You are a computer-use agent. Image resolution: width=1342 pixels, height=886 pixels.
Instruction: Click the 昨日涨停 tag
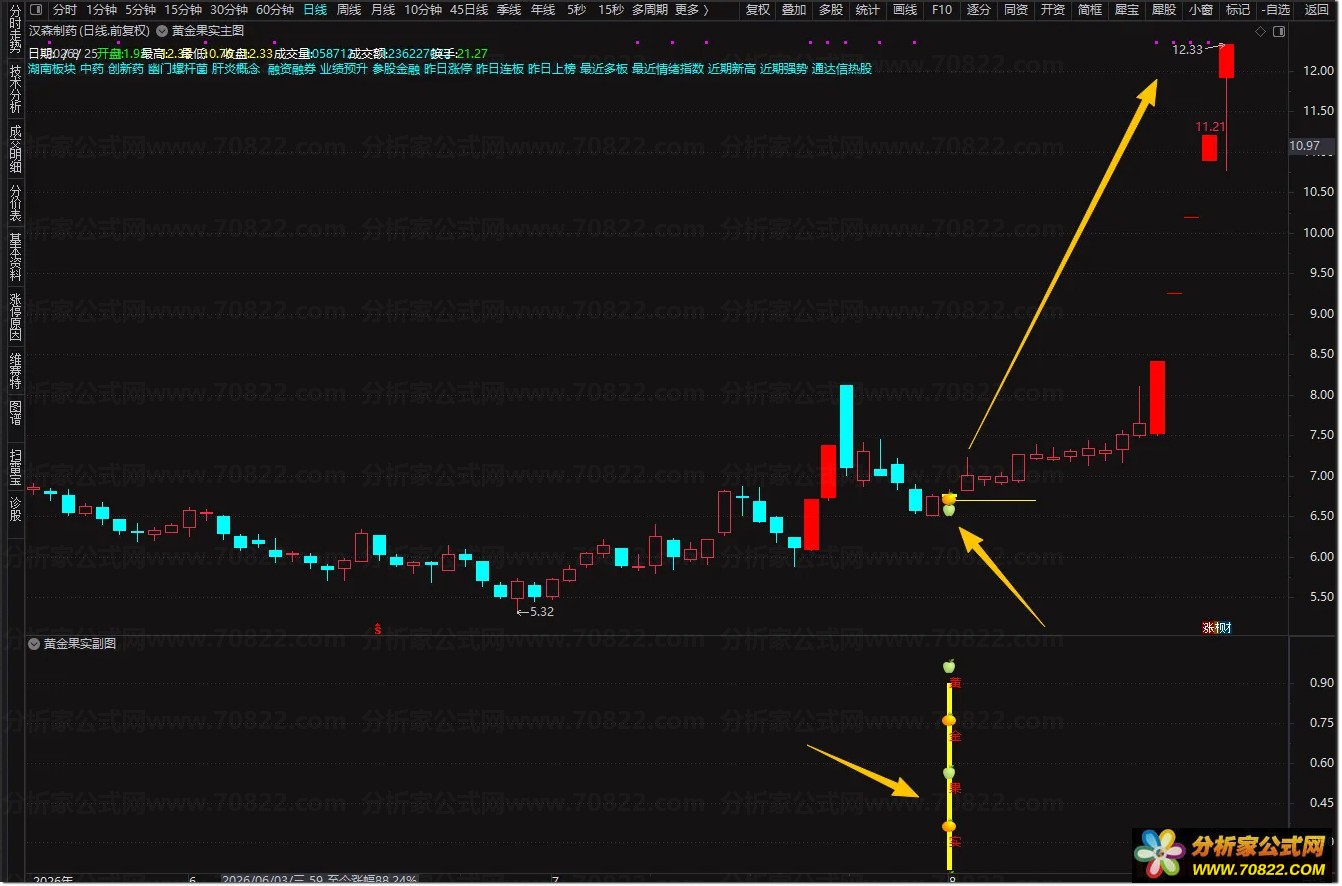point(448,69)
